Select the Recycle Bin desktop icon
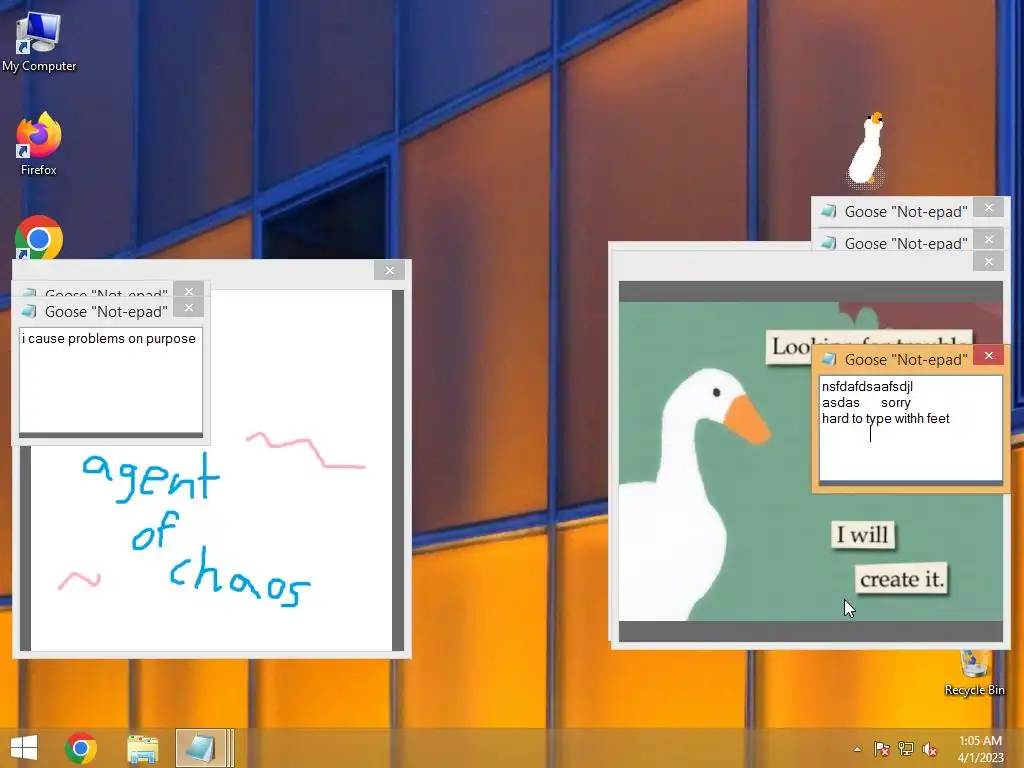 coord(974,673)
